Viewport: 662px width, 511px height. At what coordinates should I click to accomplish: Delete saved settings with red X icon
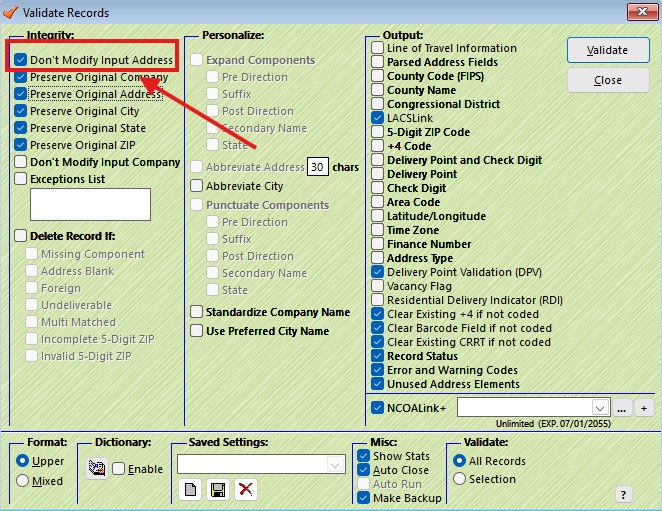[x=246, y=489]
